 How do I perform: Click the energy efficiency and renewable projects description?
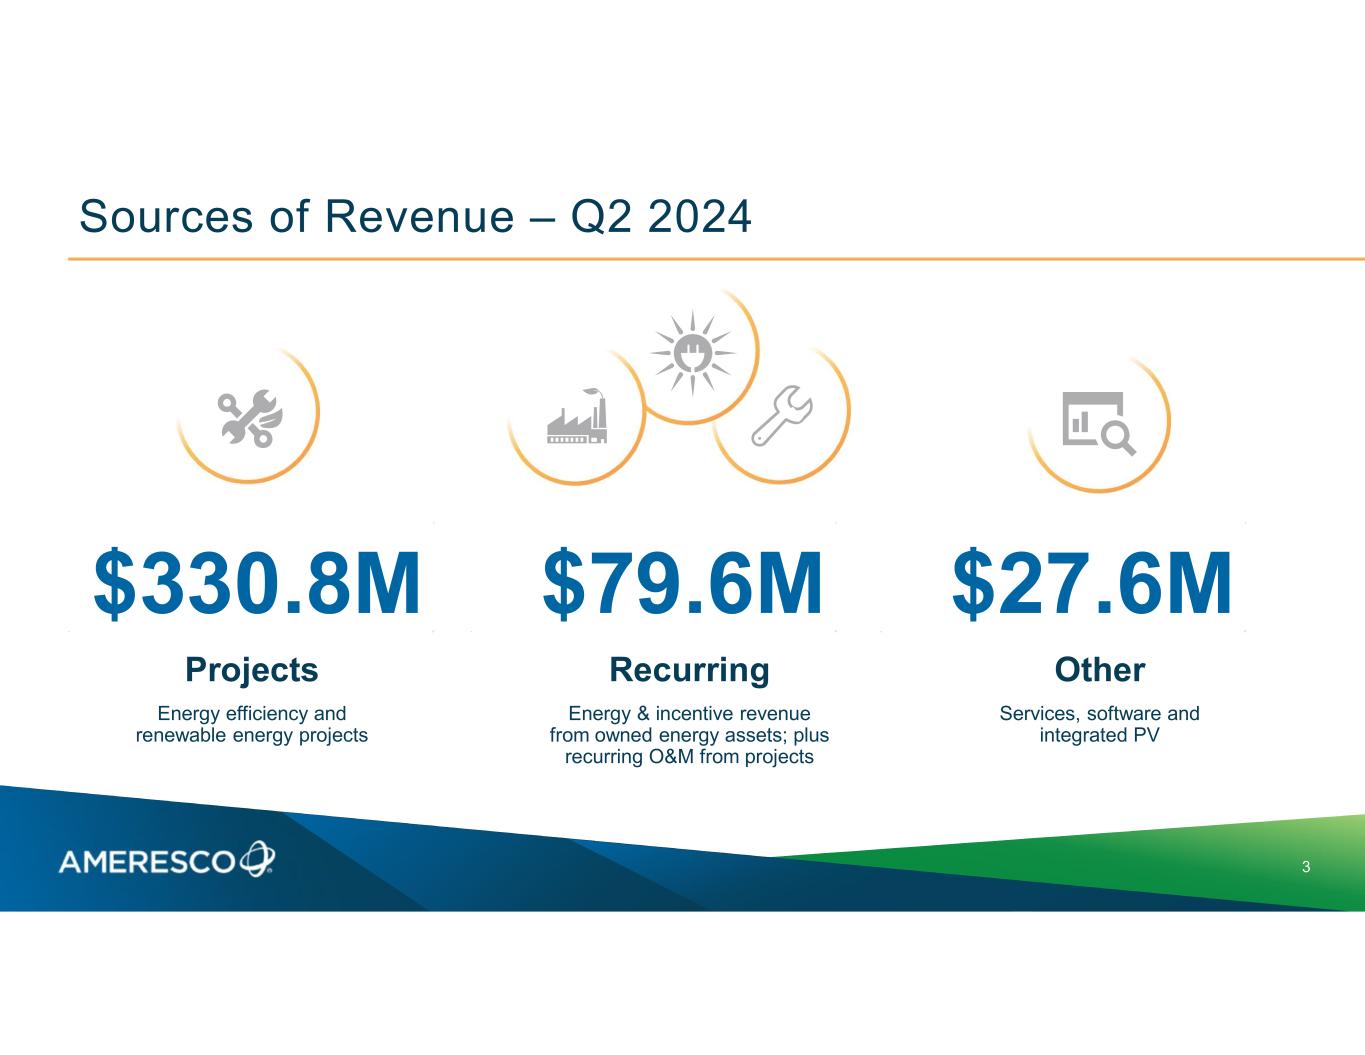[252, 724]
